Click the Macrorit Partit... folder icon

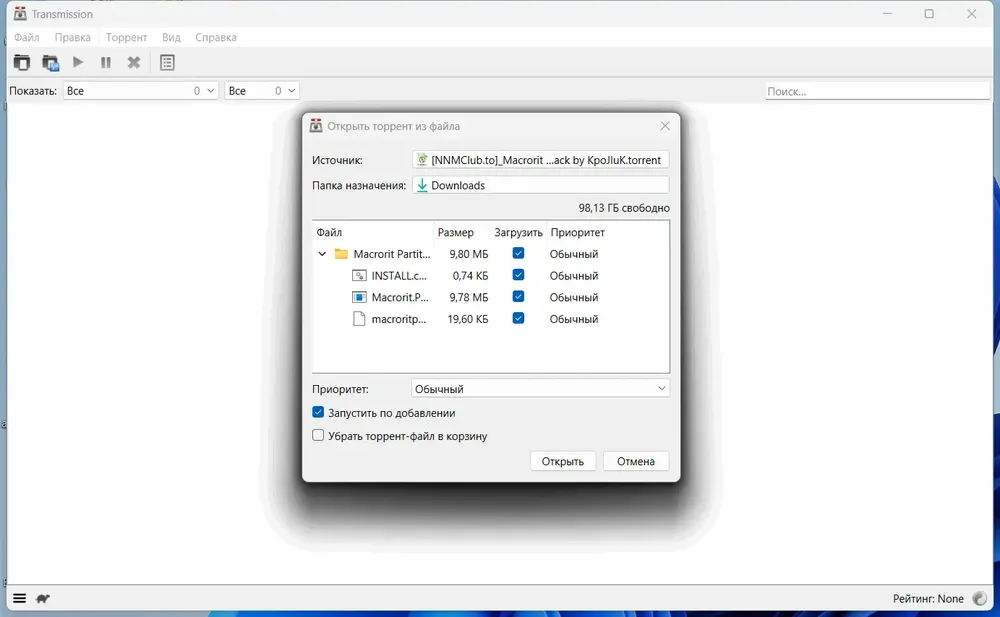[x=341, y=254]
